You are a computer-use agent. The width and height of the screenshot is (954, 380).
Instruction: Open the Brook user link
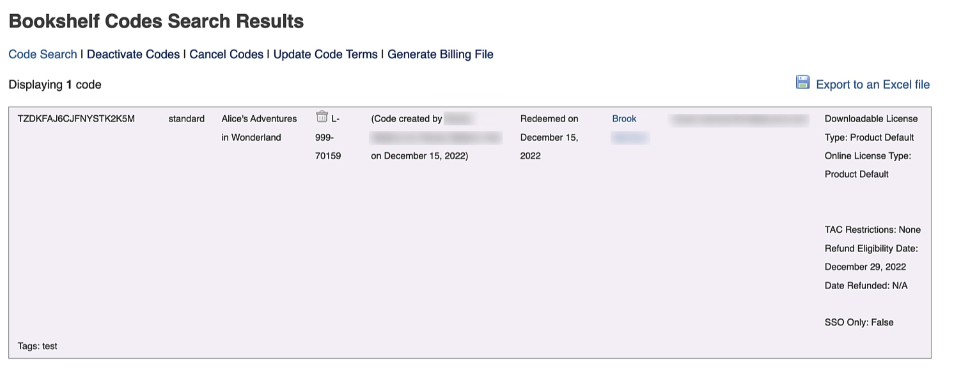tap(624, 119)
